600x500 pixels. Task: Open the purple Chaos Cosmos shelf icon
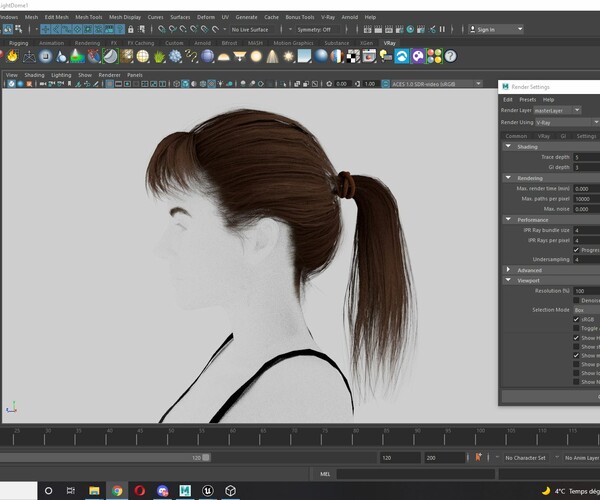[418, 57]
